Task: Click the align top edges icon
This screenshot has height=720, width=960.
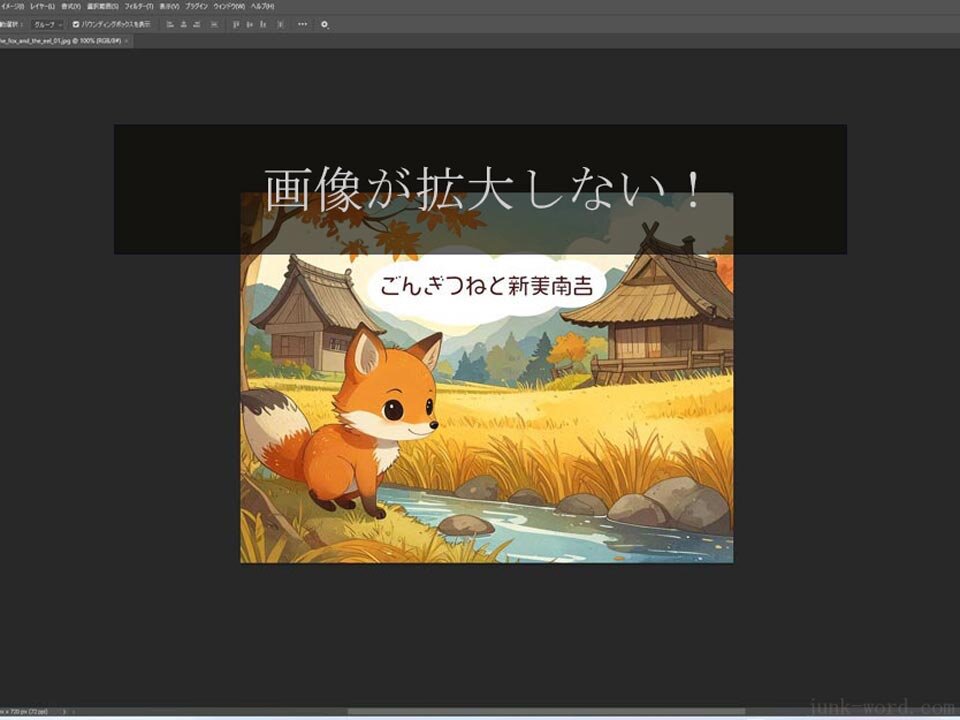Action: 236,24
